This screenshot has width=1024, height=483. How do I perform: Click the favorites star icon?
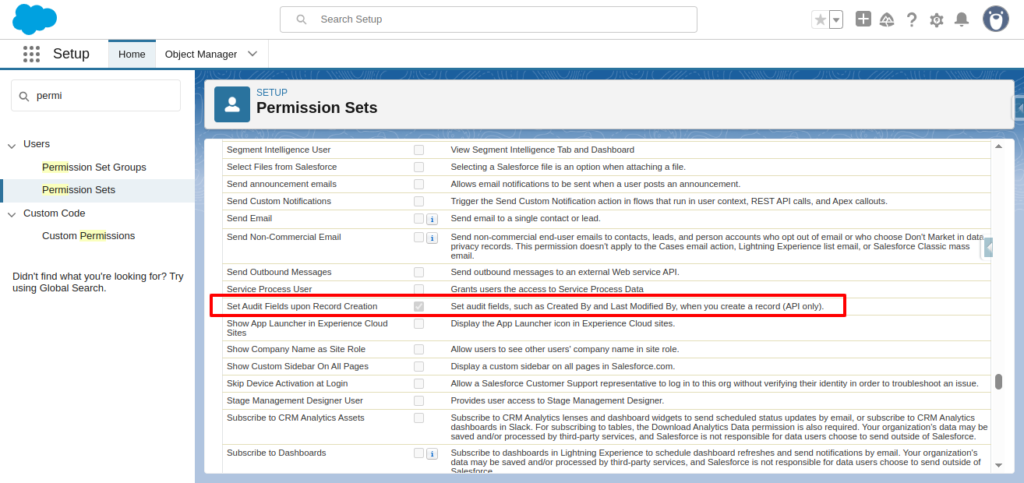(820, 20)
